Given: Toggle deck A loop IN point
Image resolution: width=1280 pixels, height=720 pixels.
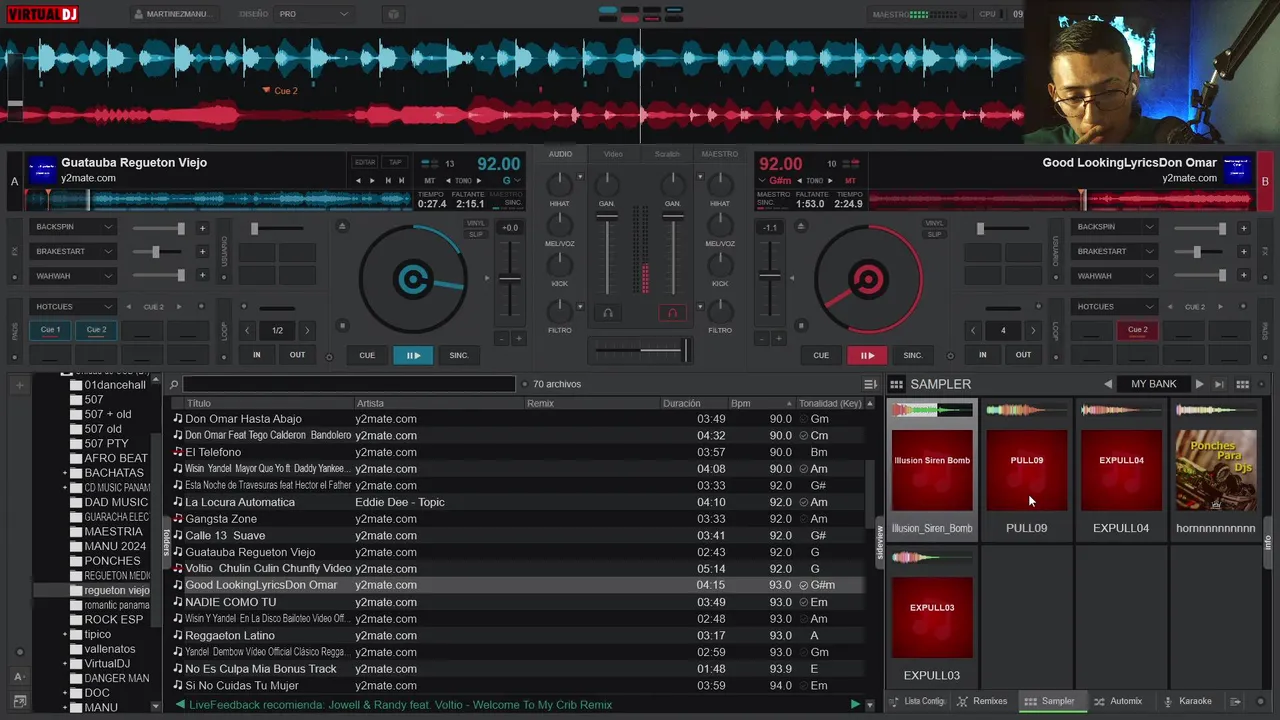Looking at the screenshot, I should (x=257, y=355).
